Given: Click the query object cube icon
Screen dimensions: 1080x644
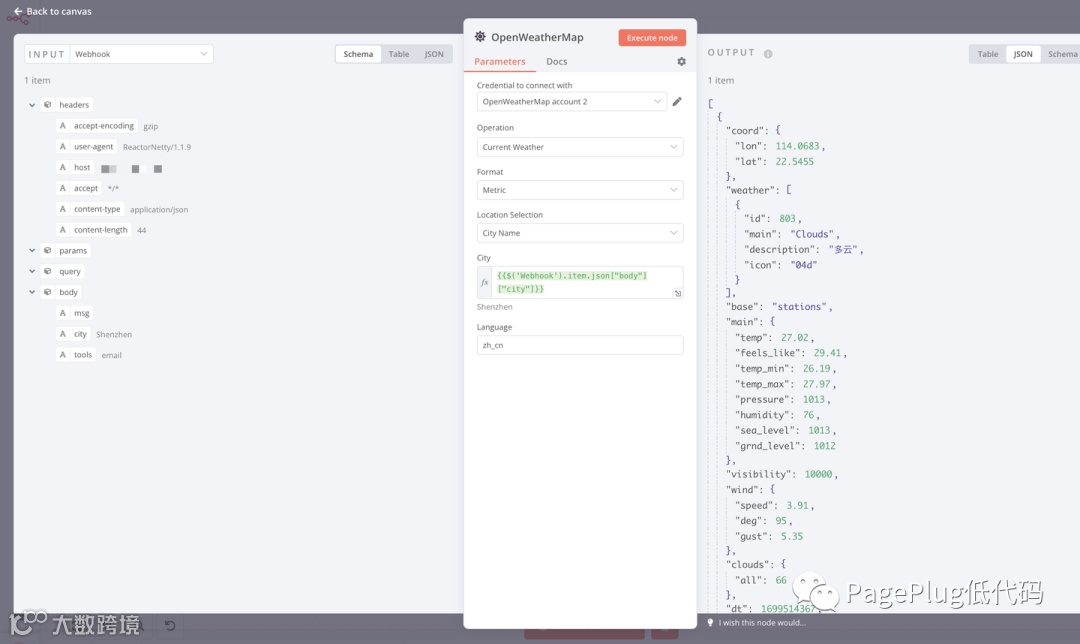Looking at the screenshot, I should pos(48,271).
